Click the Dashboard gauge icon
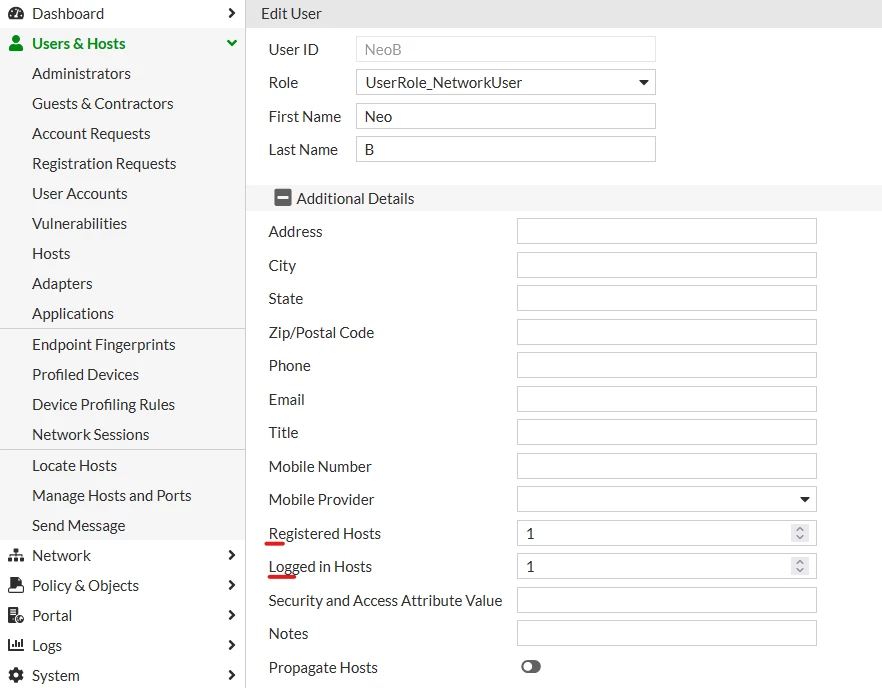The image size is (882, 688). (16, 14)
